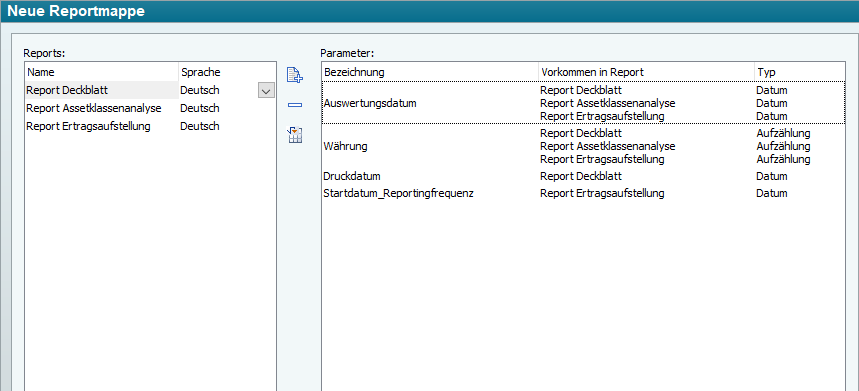This screenshot has width=859, height=391.
Task: Click Report Ertragsaufstellung in Startdatum_Reportingfrequenz row
Action: click(602, 193)
